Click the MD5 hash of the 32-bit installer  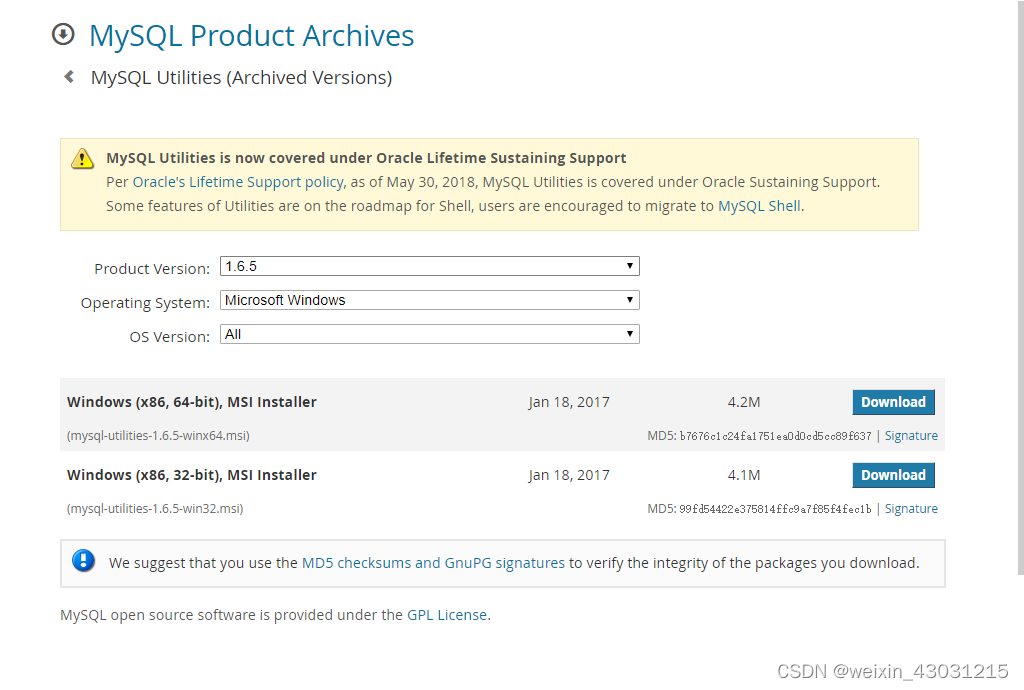(775, 509)
